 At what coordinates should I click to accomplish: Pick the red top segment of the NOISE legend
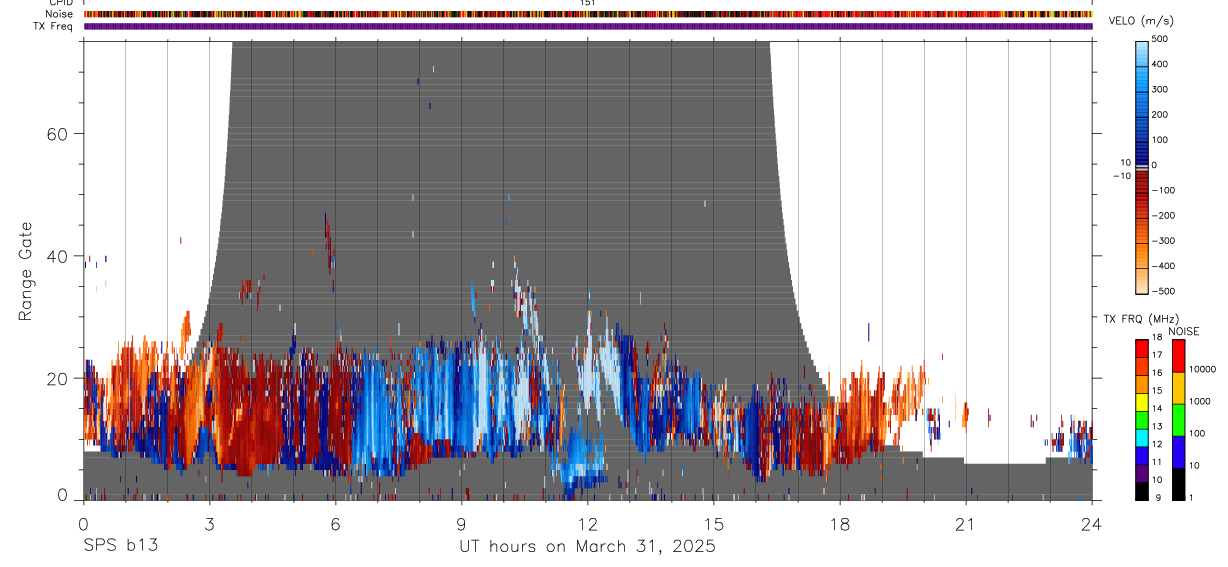coord(1178,356)
